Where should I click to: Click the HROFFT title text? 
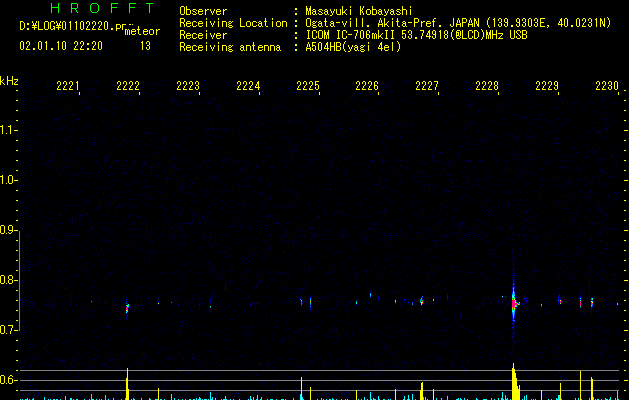coord(102,8)
